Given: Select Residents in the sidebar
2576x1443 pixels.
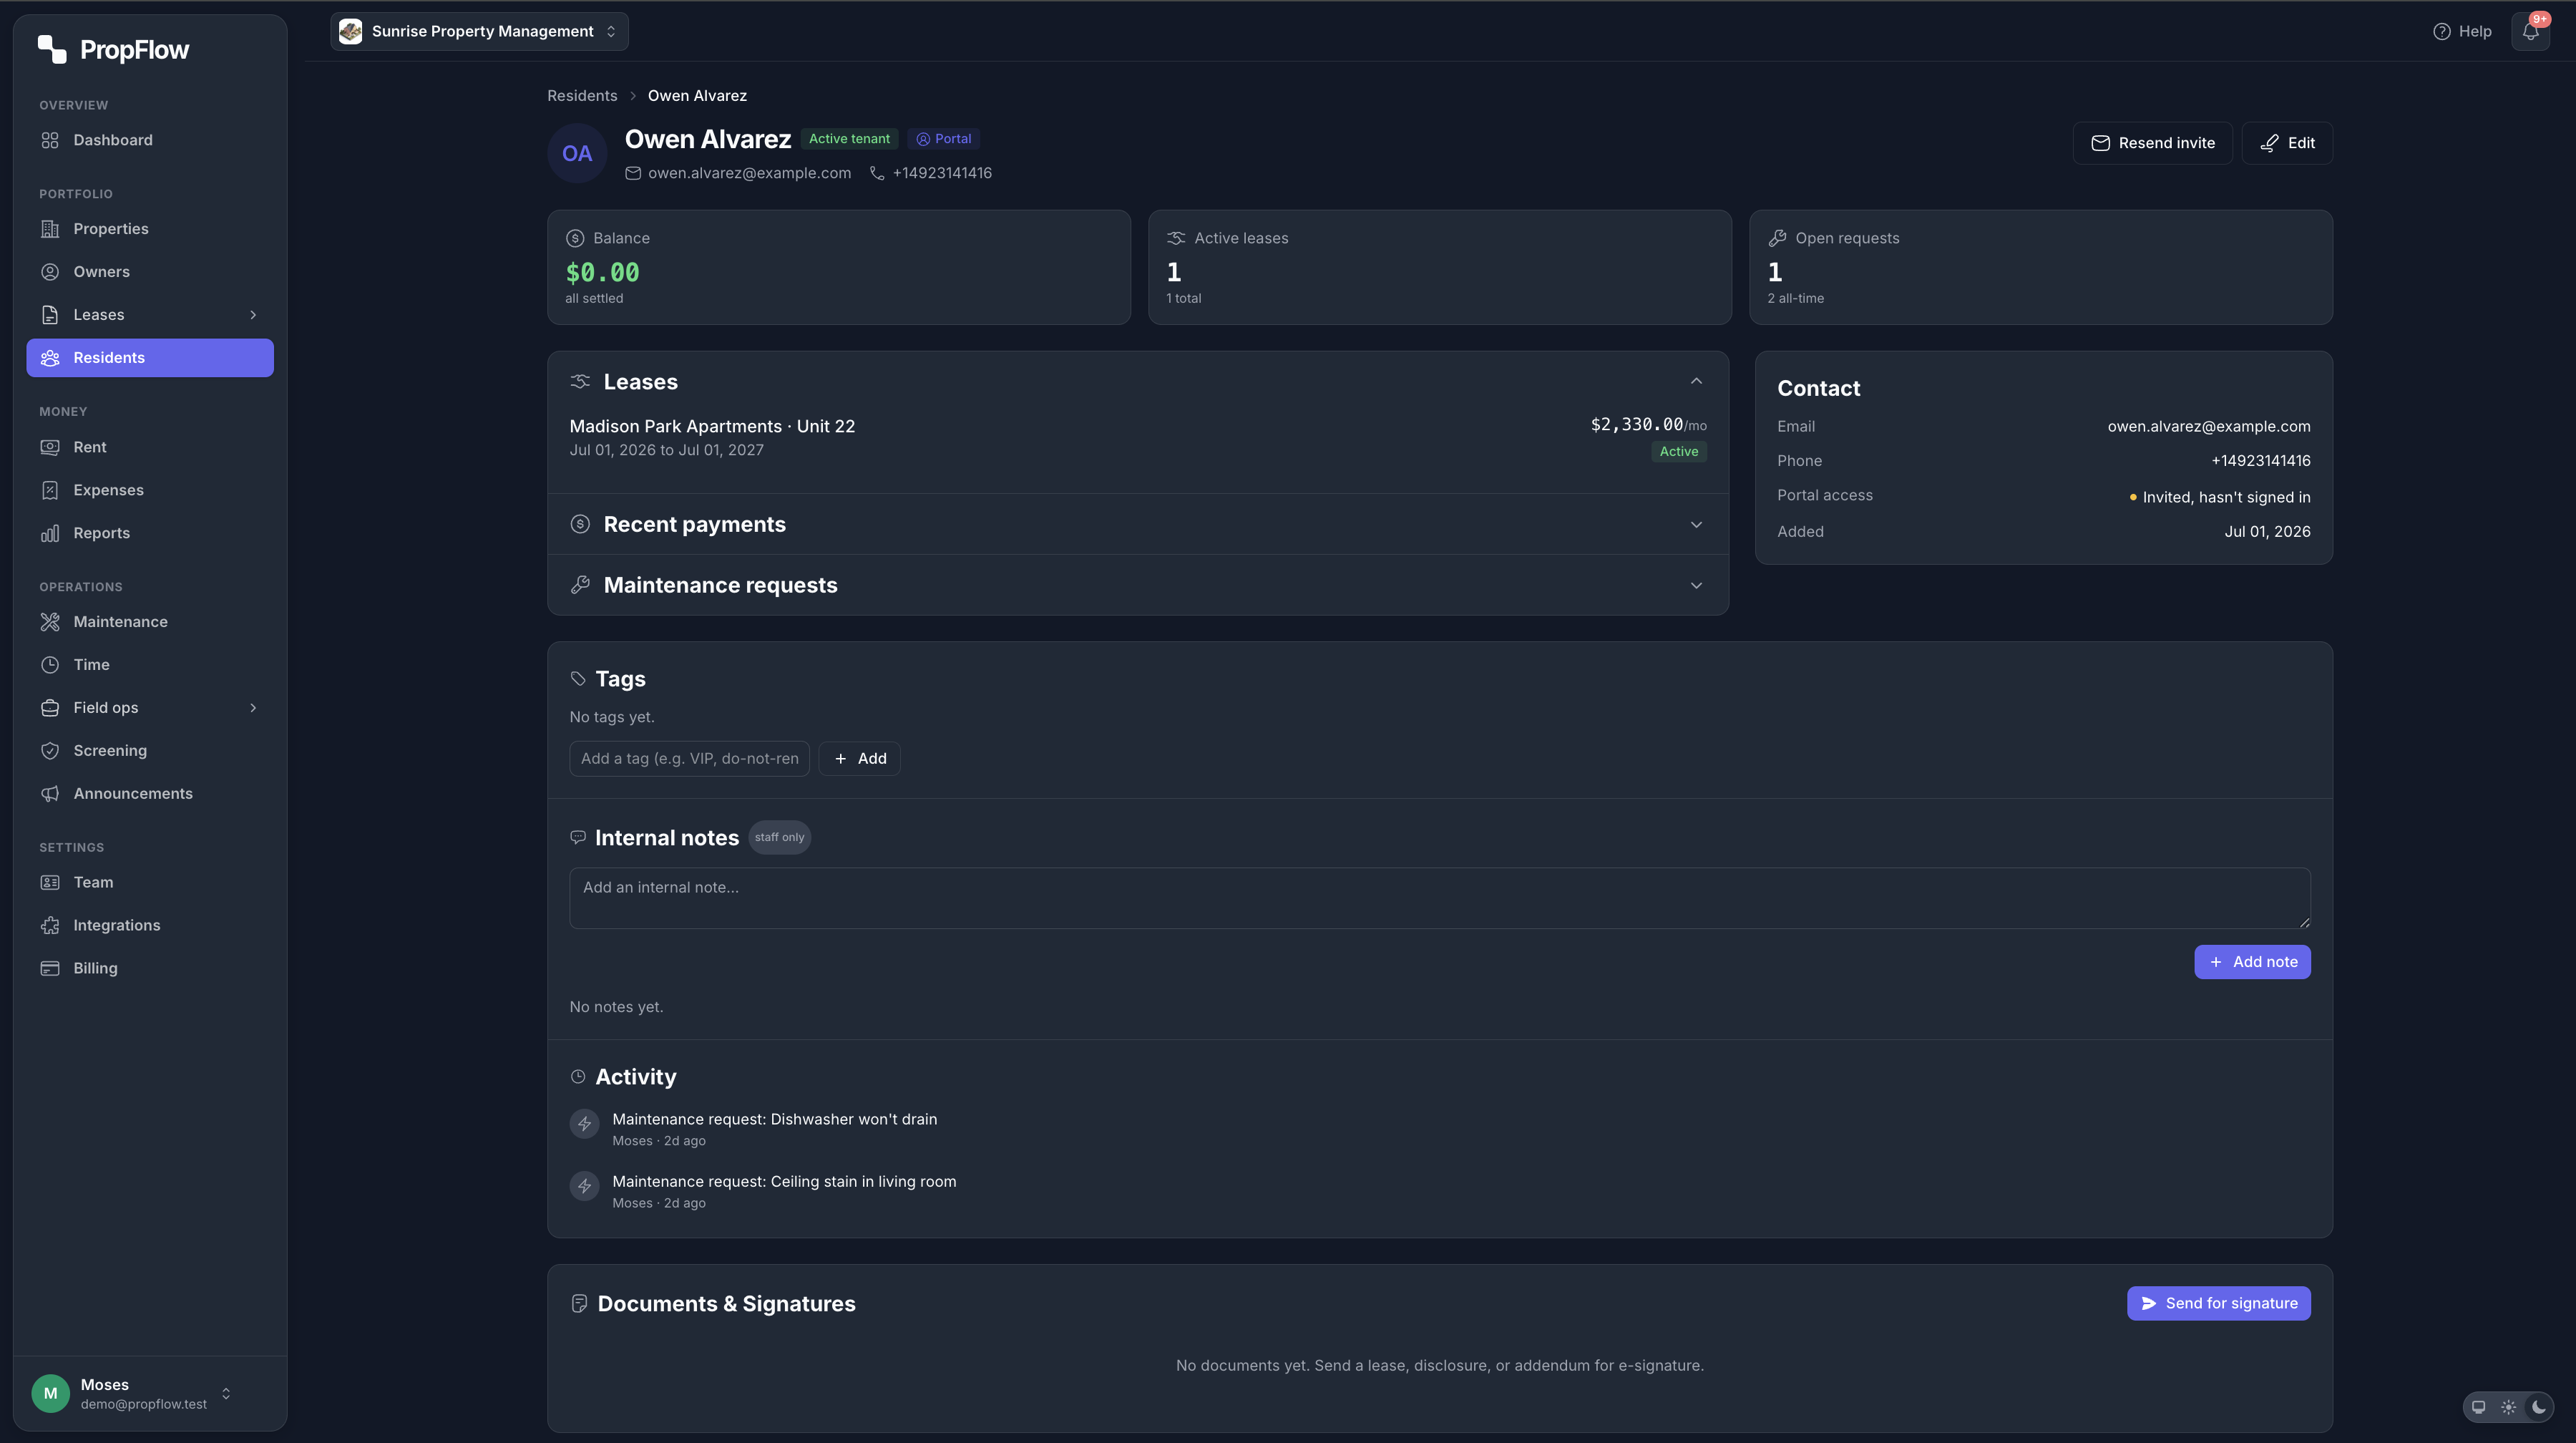Looking at the screenshot, I should click(x=150, y=358).
